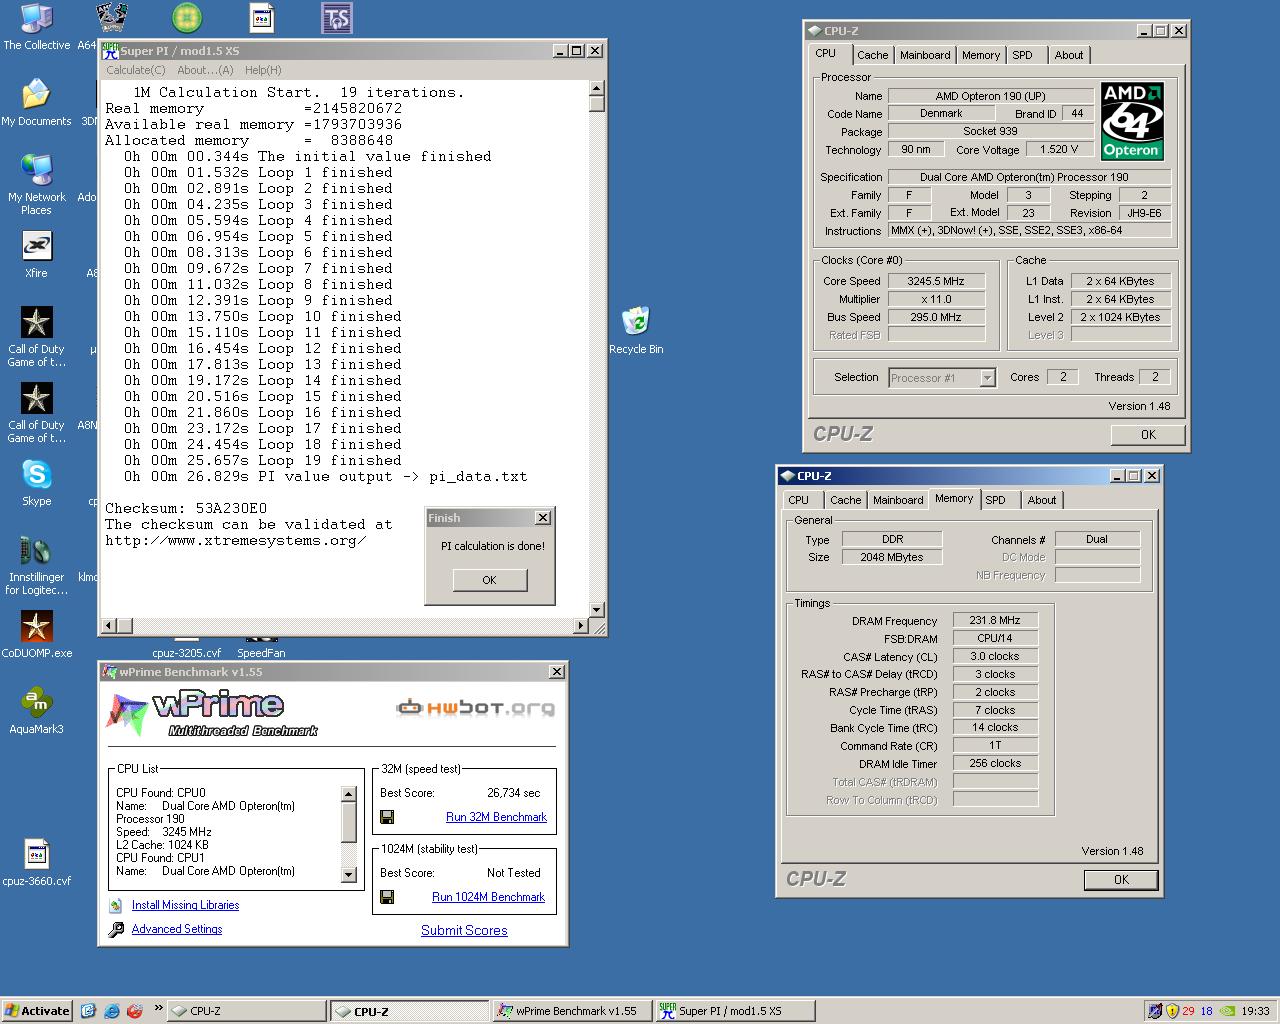Image resolution: width=1280 pixels, height=1024 pixels.
Task: Open Help(H) menu in Super PI
Action: tap(263, 70)
